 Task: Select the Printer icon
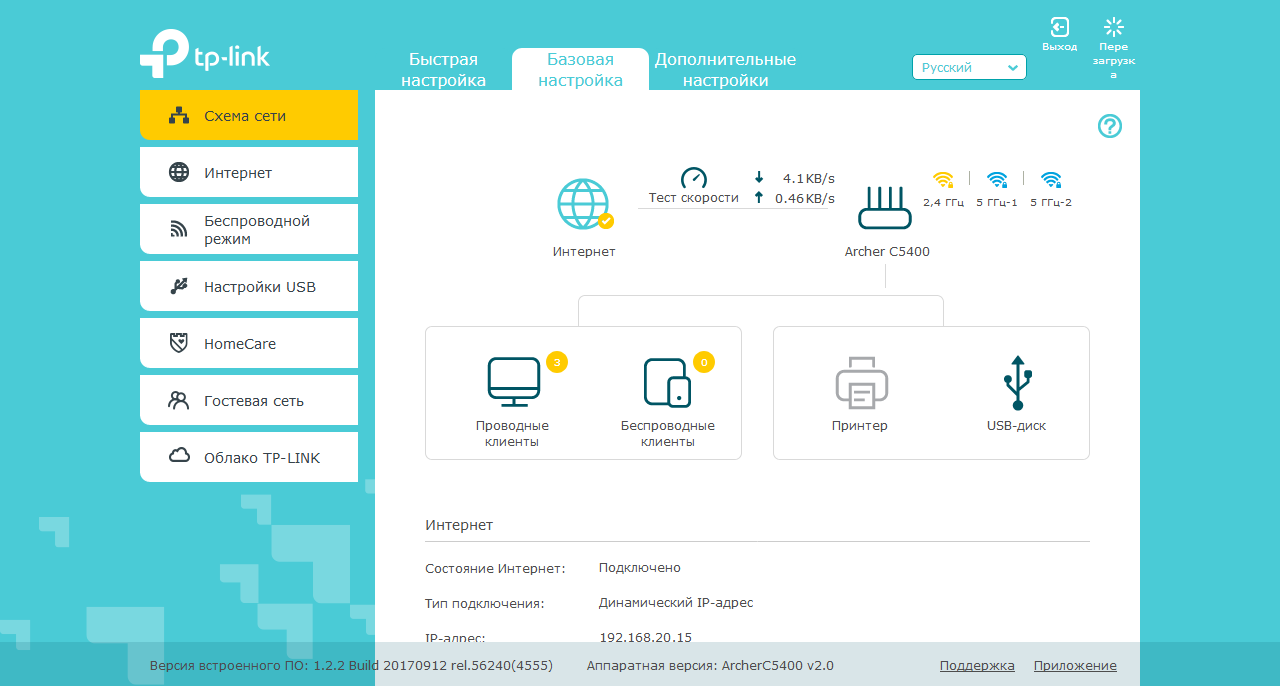pyautogui.click(x=861, y=382)
